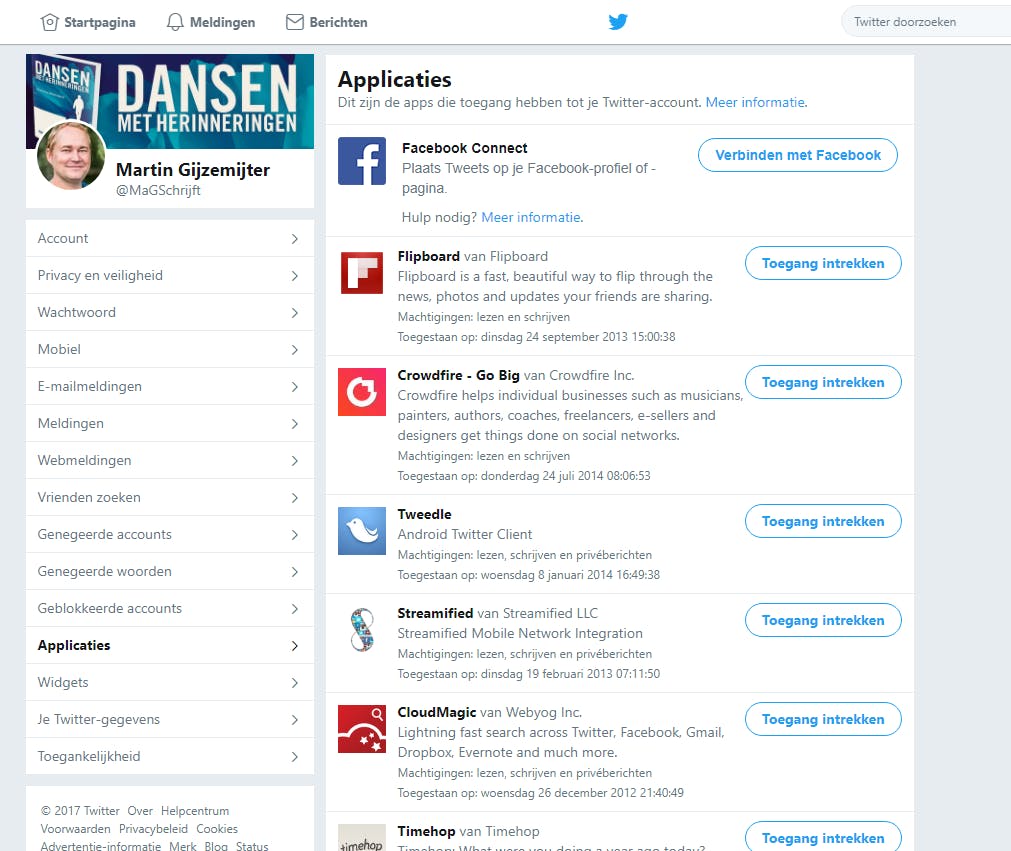
Task: Click the Tweedle bird app icon
Action: pyautogui.click(x=361, y=530)
